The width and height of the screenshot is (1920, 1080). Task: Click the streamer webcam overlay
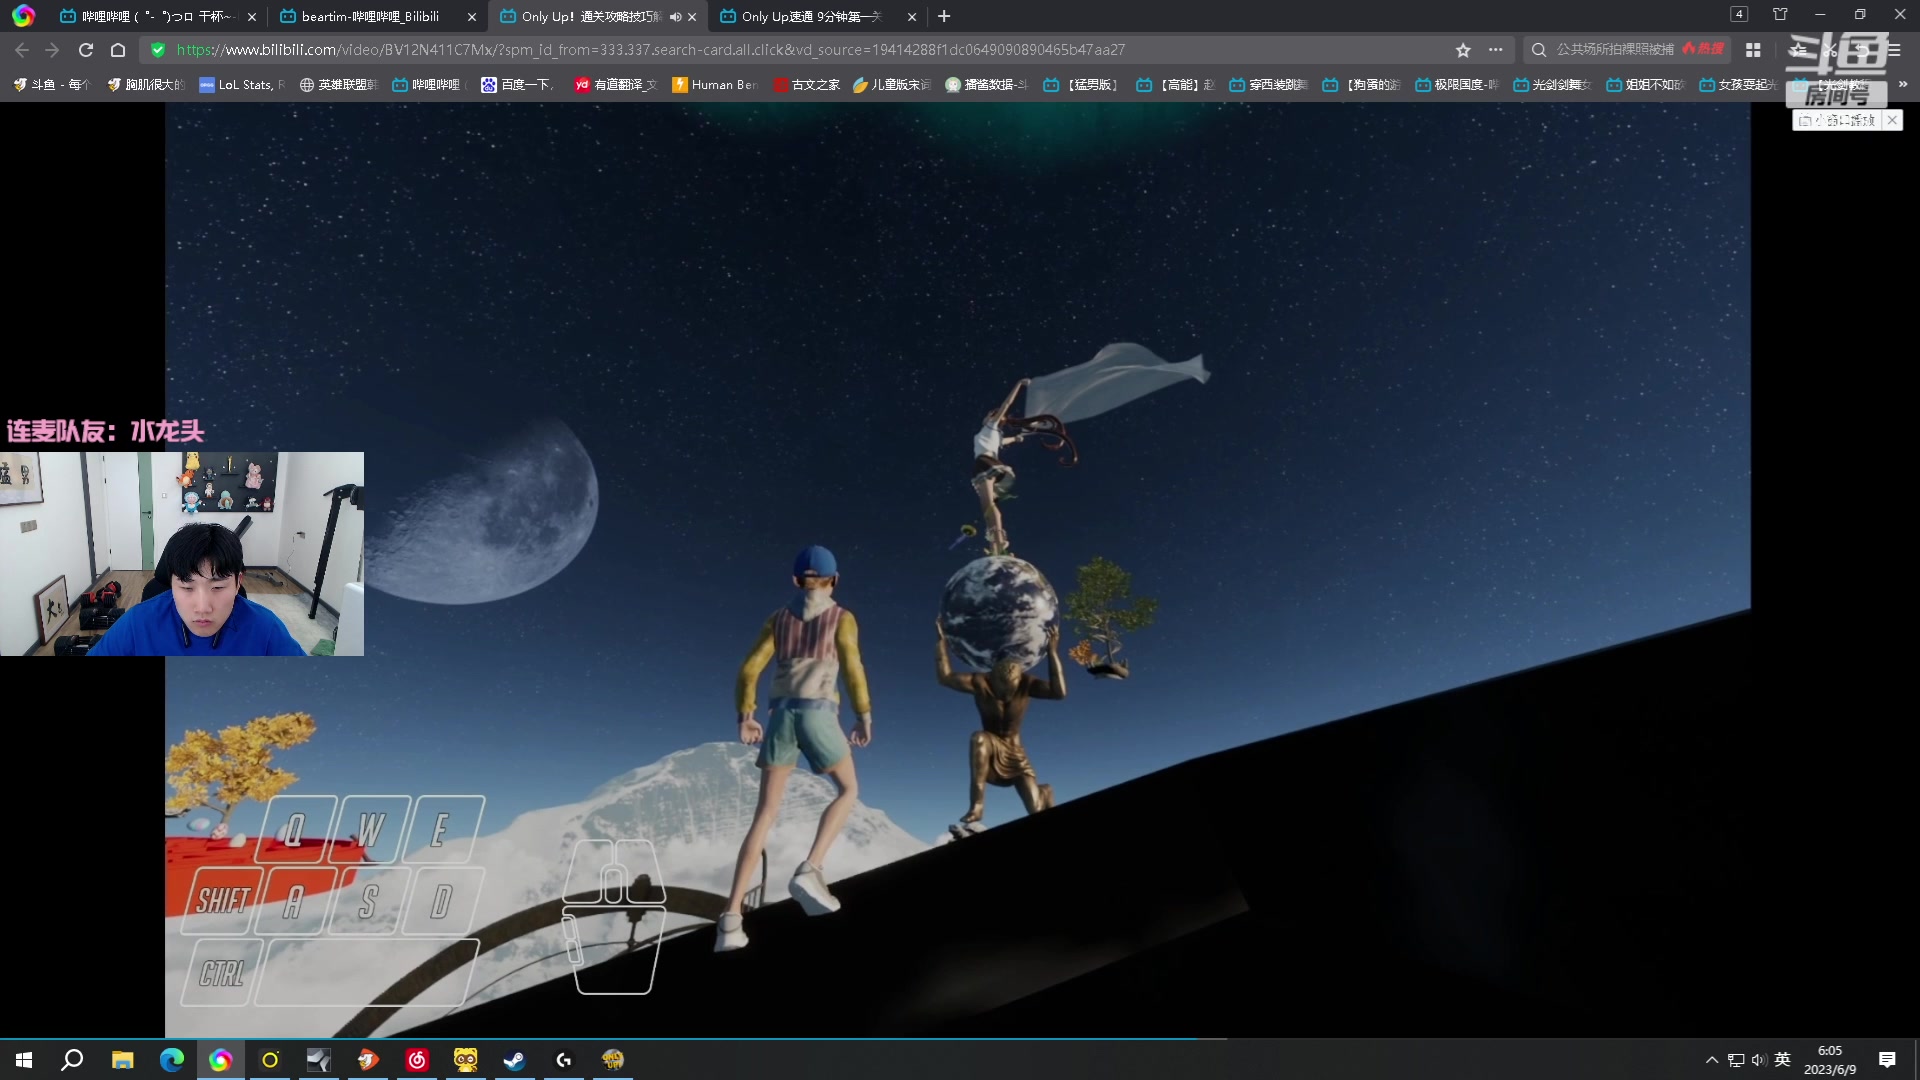[x=182, y=554]
